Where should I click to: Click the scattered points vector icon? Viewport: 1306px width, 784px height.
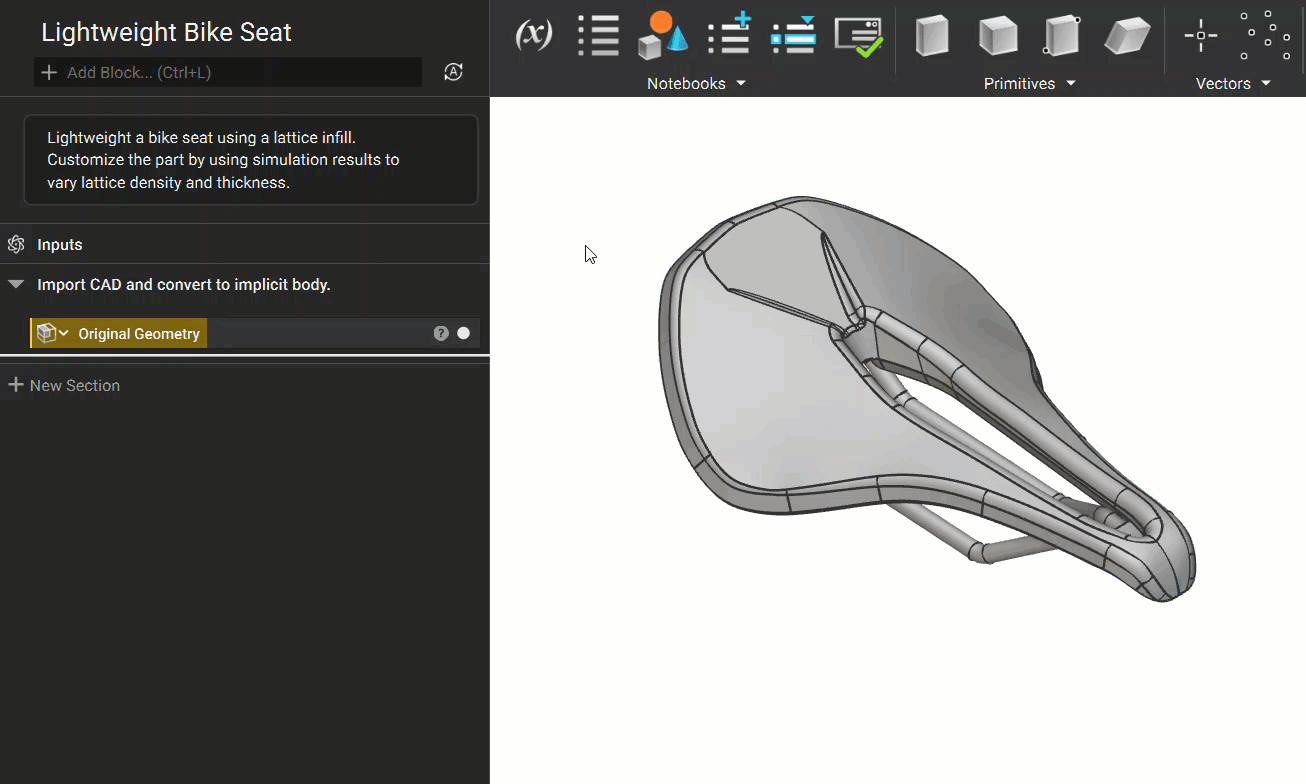tap(1265, 36)
